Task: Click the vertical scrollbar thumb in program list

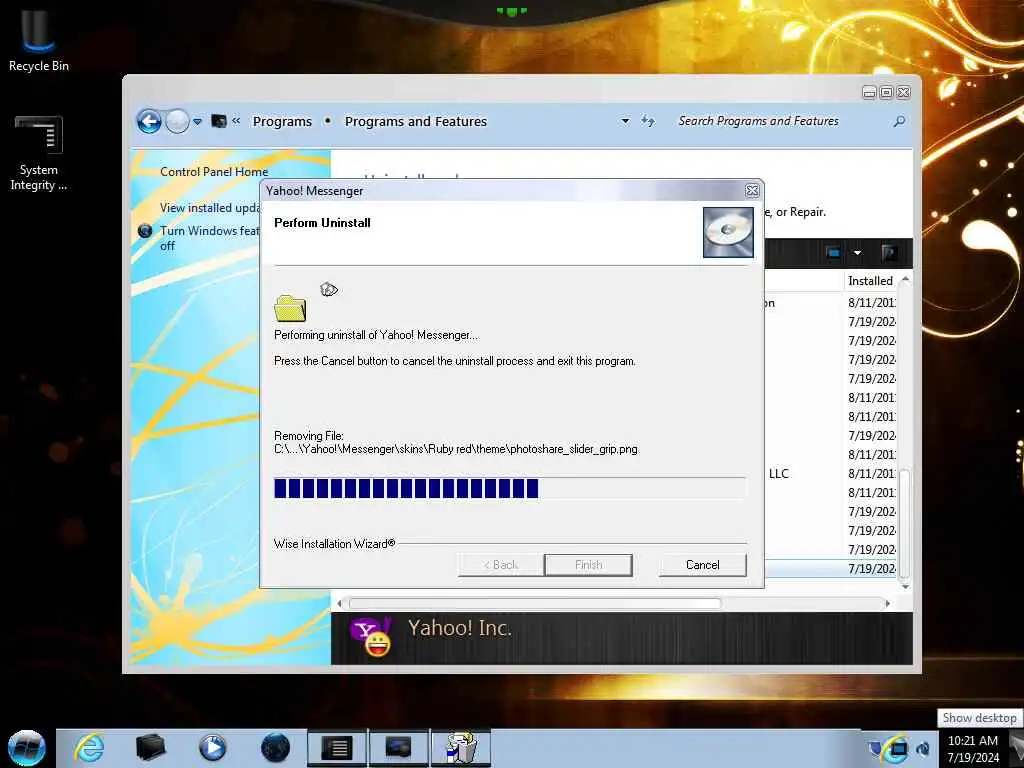Action: tap(904, 524)
